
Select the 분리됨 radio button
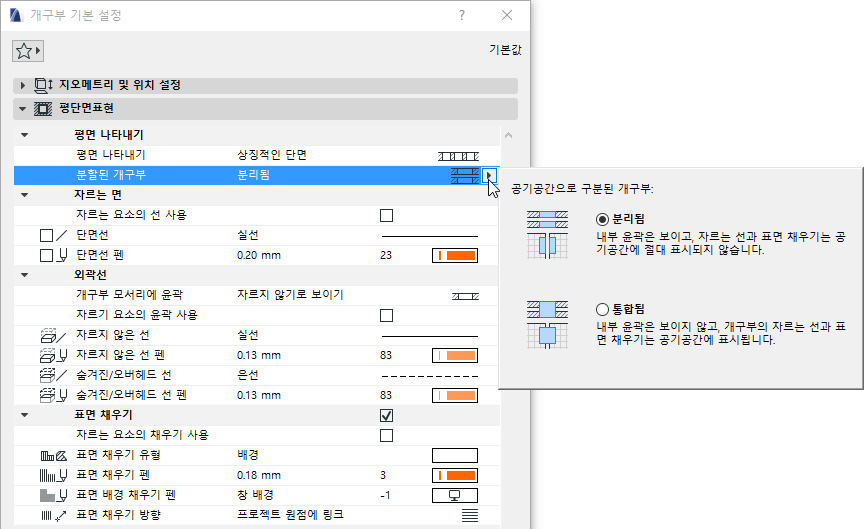[602, 219]
